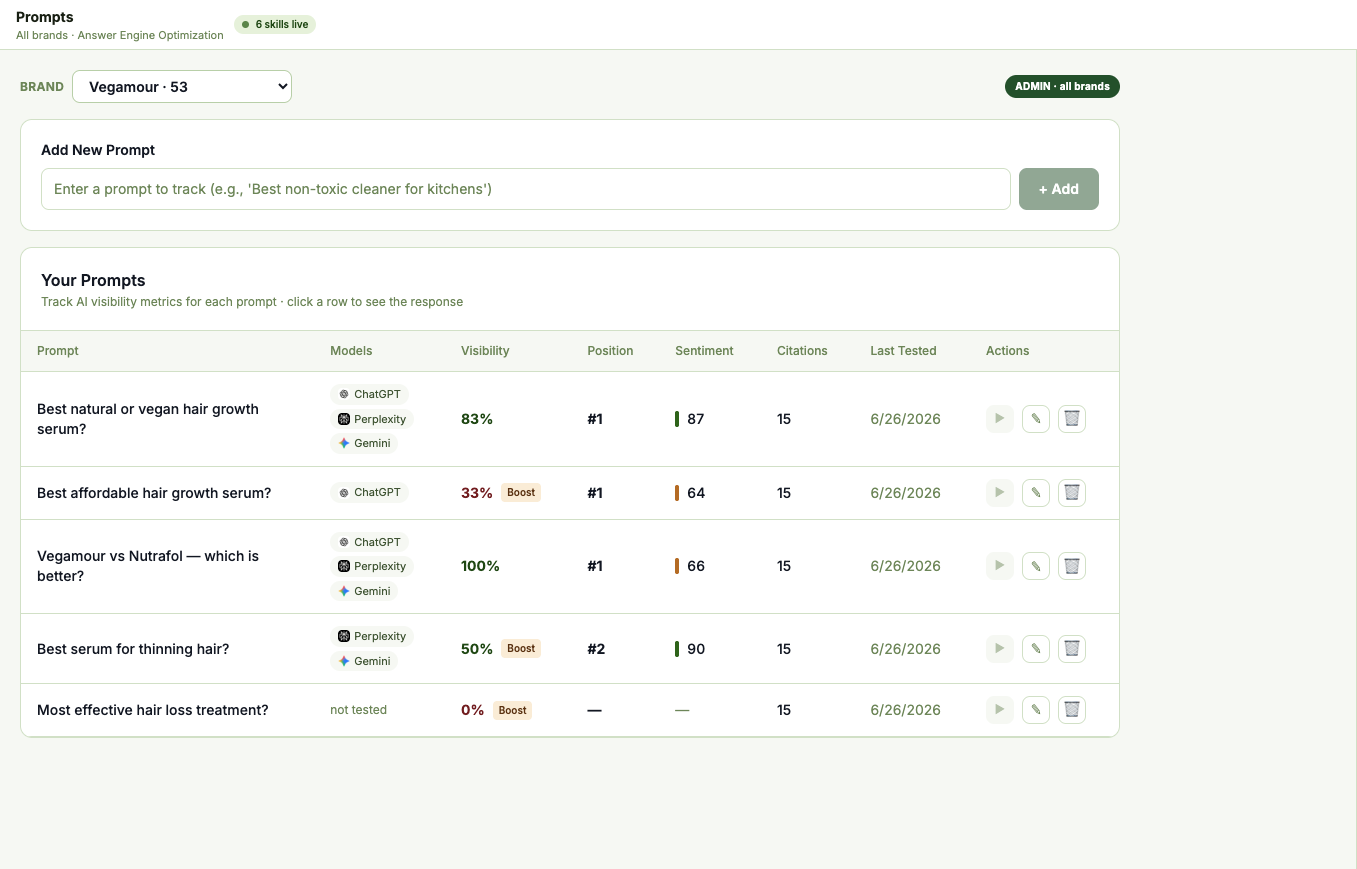Open 'Best serum for thinning hair?' row
1357x869 pixels.
tap(570, 649)
